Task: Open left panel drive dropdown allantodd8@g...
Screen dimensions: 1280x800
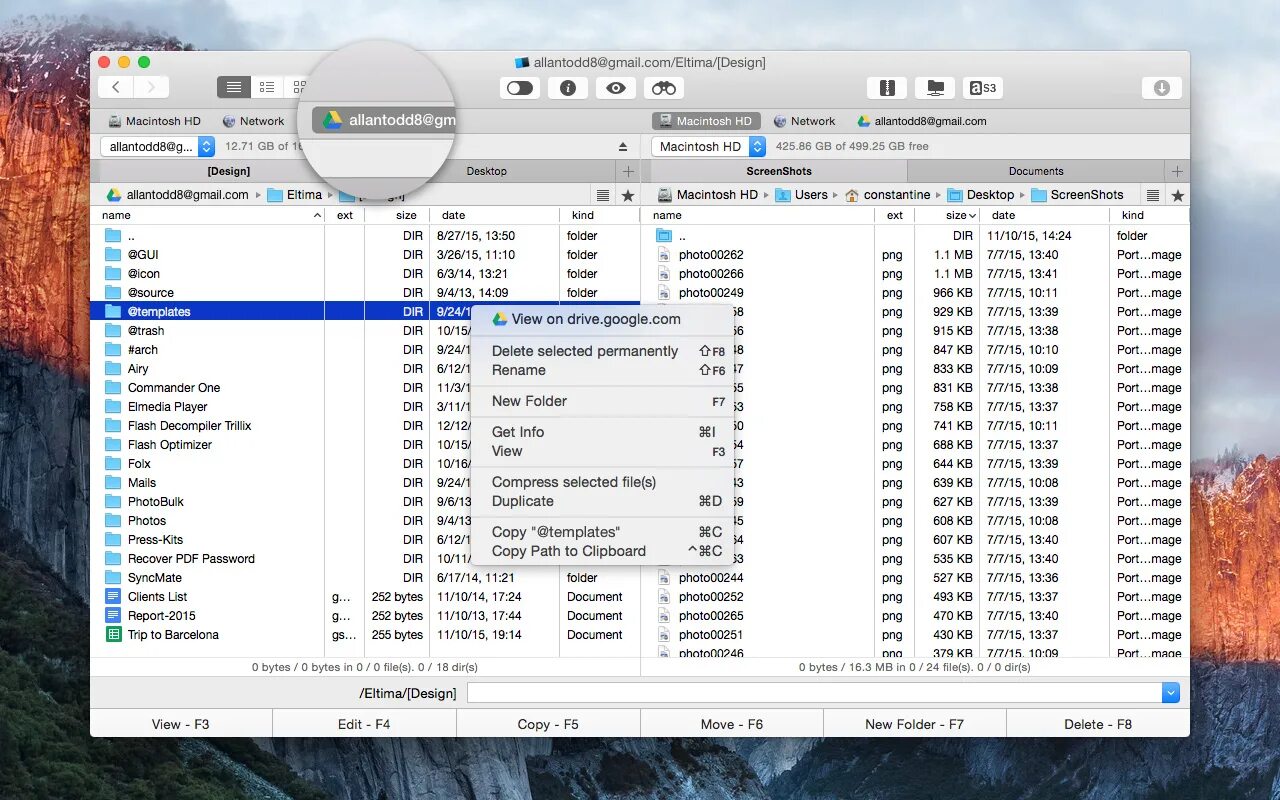Action: pyautogui.click(x=158, y=146)
